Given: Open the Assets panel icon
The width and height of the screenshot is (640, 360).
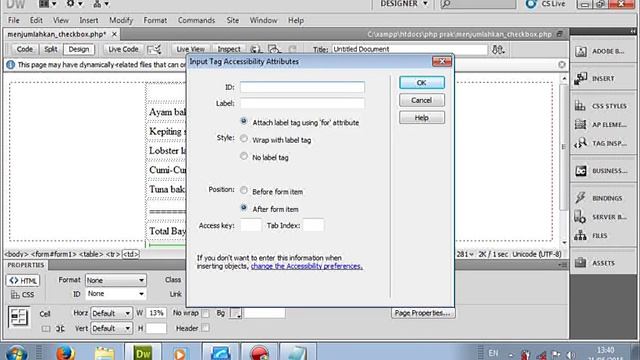Looking at the screenshot, I should pos(580,263).
